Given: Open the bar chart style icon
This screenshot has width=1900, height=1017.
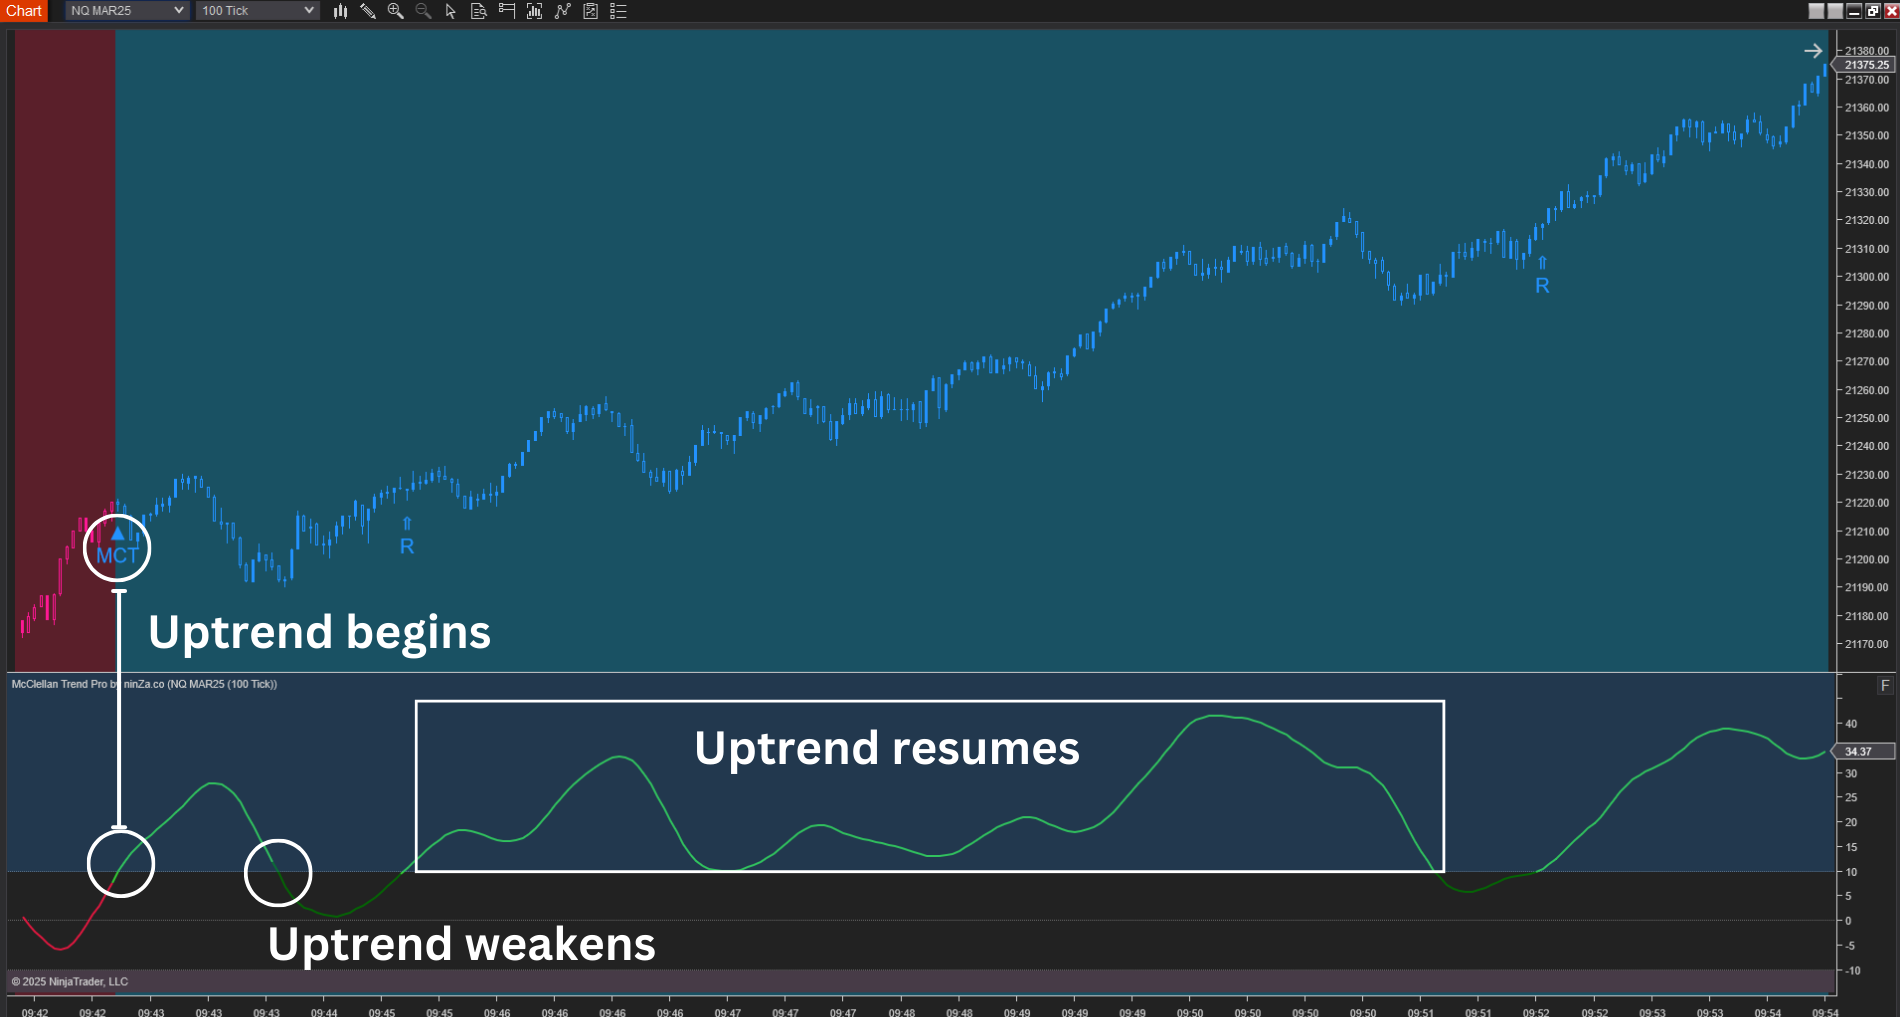Looking at the screenshot, I should point(340,11).
